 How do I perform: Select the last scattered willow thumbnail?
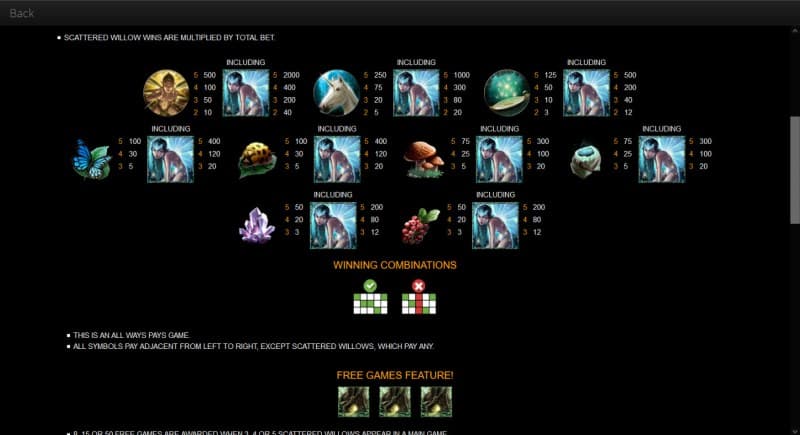pos(436,402)
